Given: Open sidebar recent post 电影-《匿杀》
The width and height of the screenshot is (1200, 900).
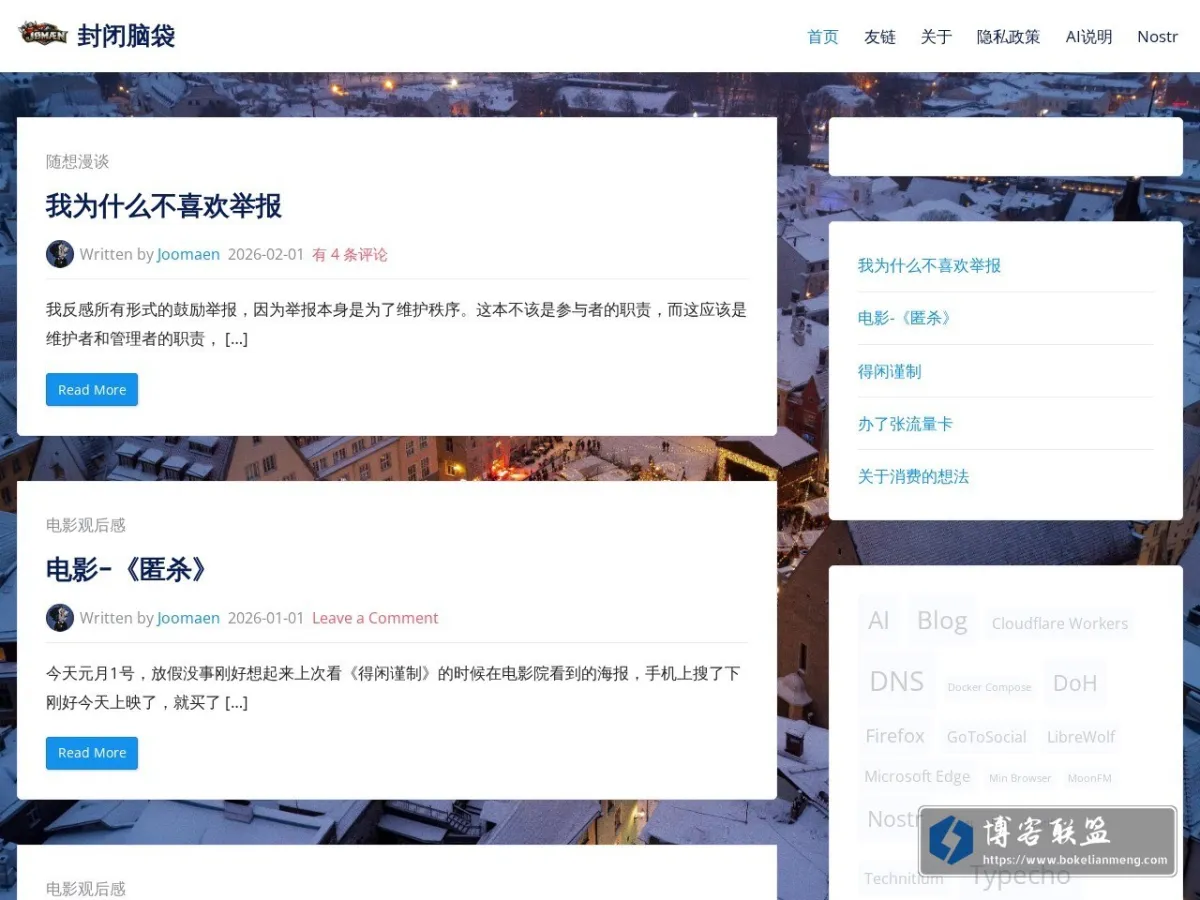Looking at the screenshot, I should (904, 318).
